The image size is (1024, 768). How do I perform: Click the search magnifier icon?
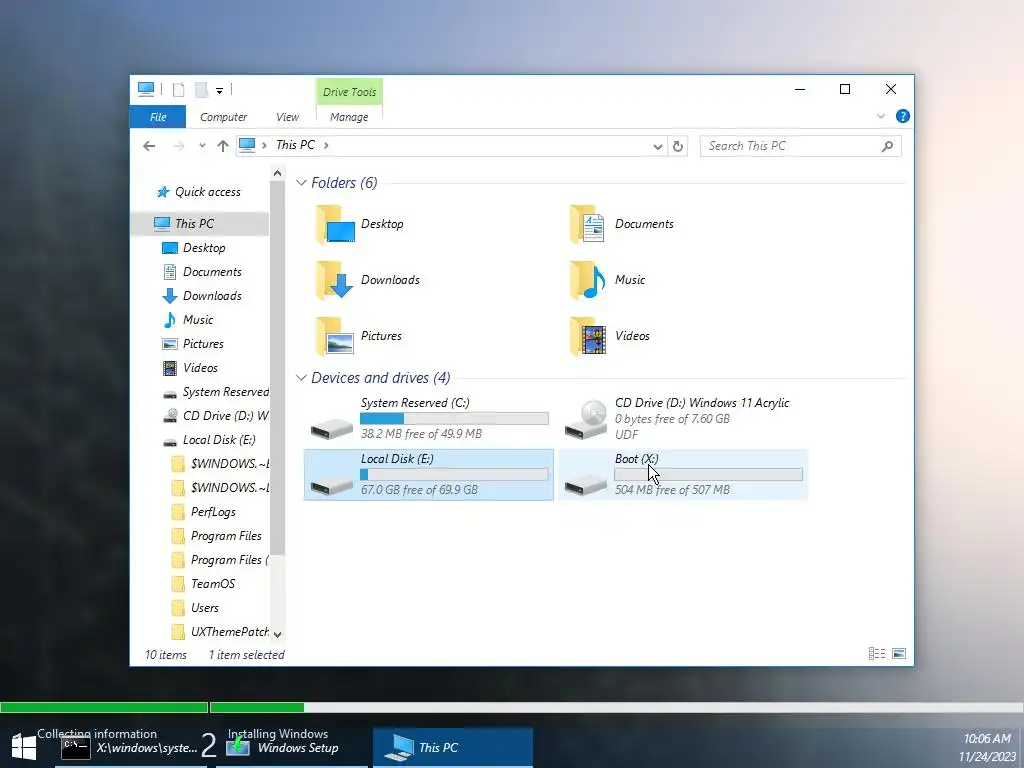pyautogui.click(x=887, y=146)
